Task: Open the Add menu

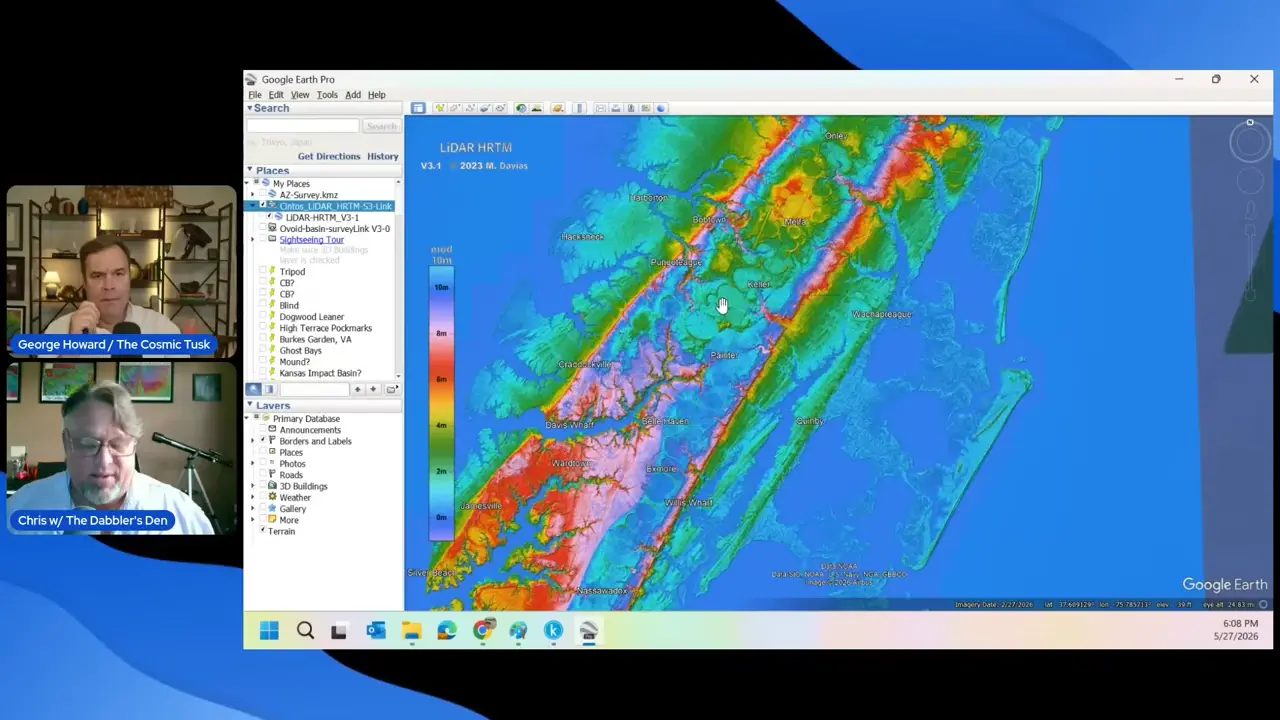Action: (353, 95)
